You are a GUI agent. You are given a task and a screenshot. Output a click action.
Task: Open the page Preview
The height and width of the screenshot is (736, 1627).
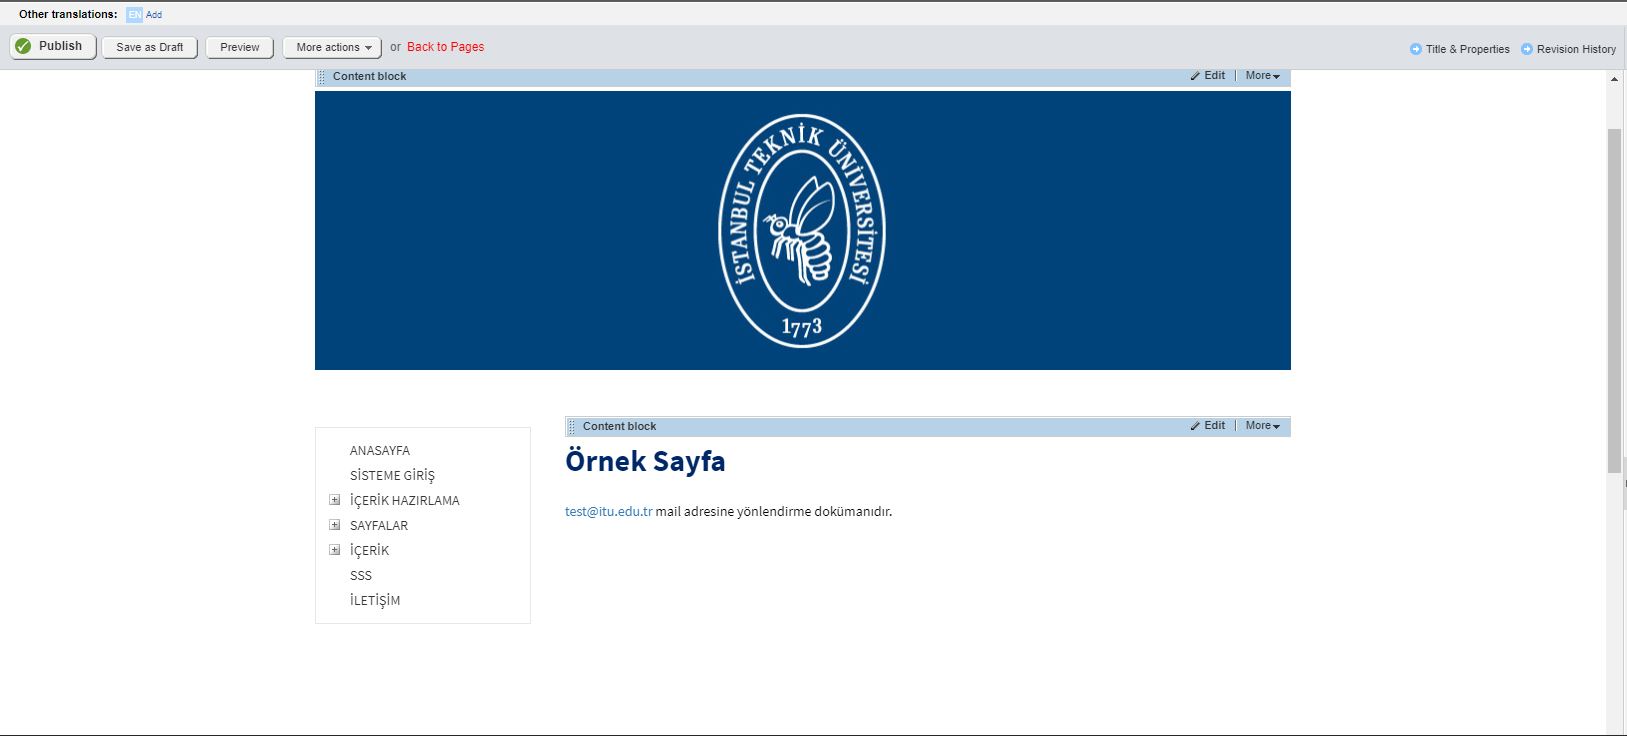(x=240, y=48)
